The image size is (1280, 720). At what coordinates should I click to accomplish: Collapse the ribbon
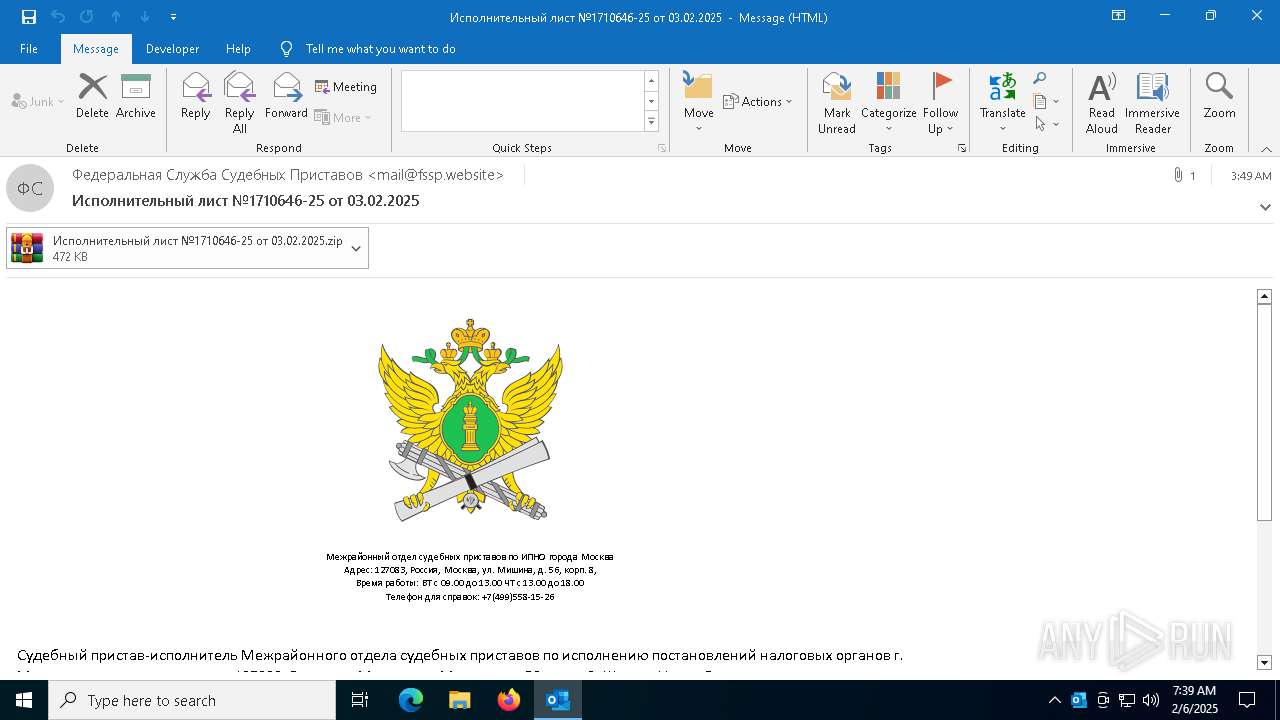coord(1266,149)
